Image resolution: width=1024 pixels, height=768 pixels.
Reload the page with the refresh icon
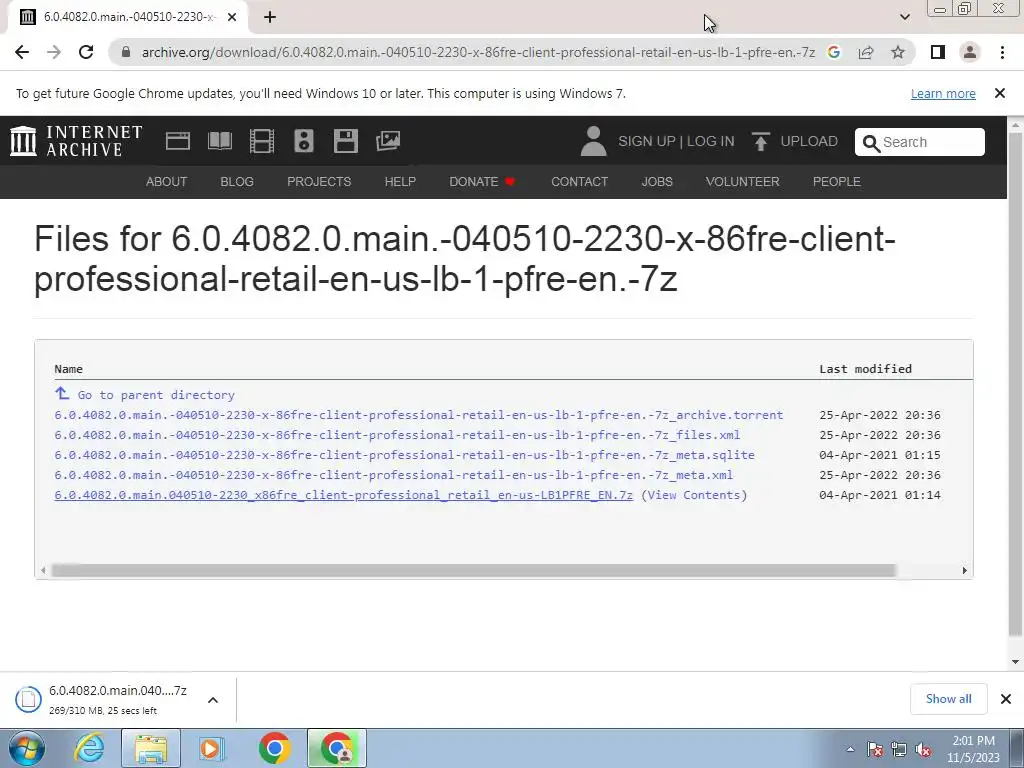tap(86, 52)
